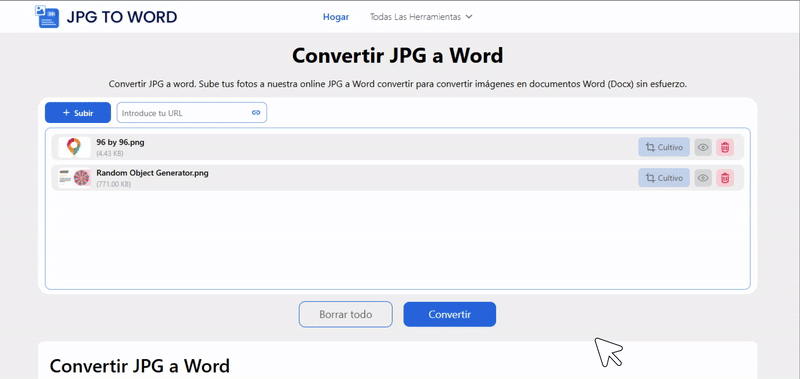Image resolution: width=800 pixels, height=379 pixels.
Task: Crop Random Object Generator.png using Cultivo button
Action: pyautogui.click(x=664, y=178)
